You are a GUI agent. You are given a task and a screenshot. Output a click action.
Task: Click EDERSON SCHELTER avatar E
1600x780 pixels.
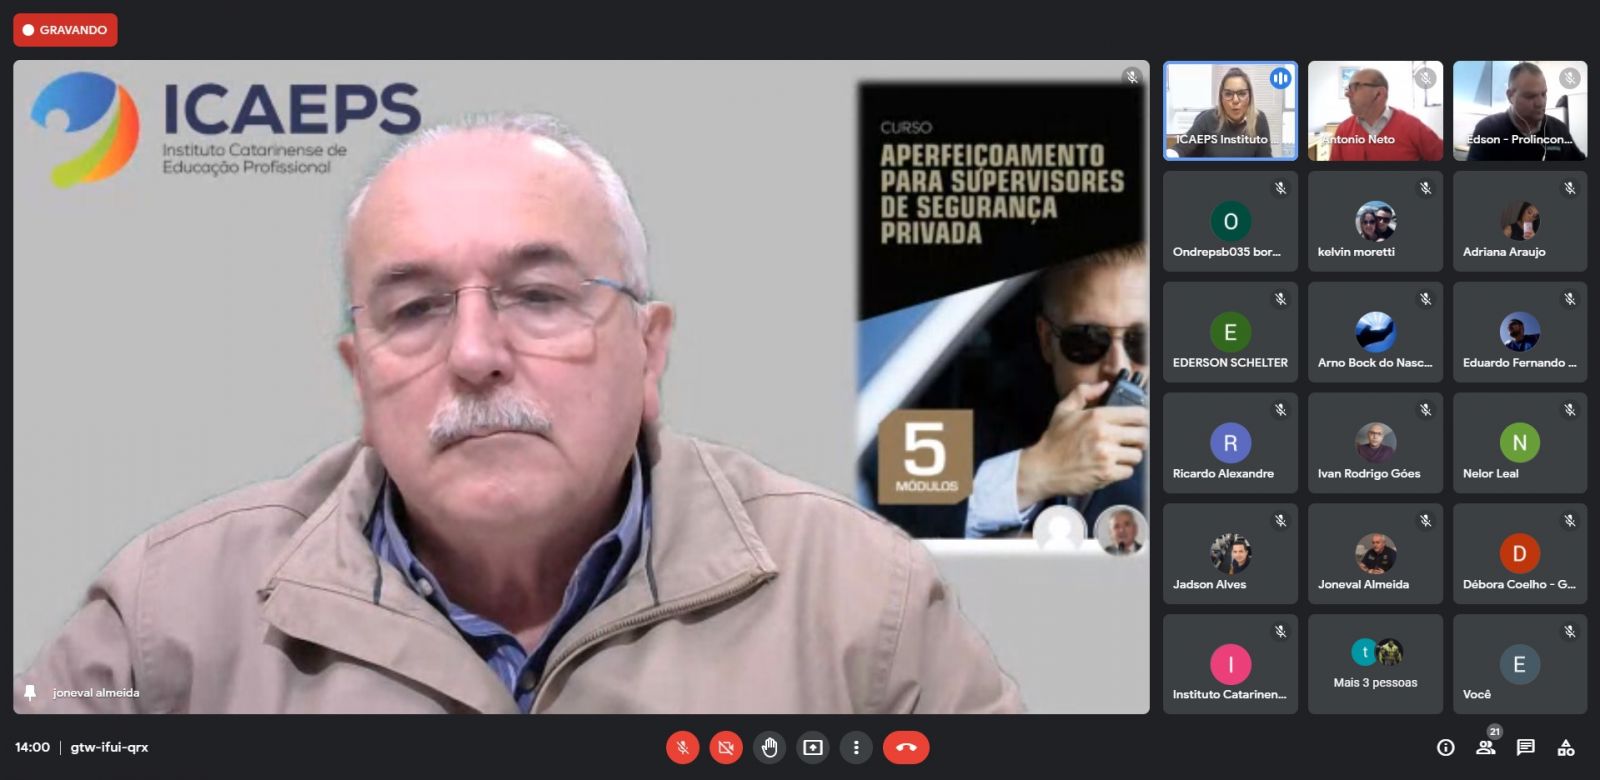point(1231,332)
